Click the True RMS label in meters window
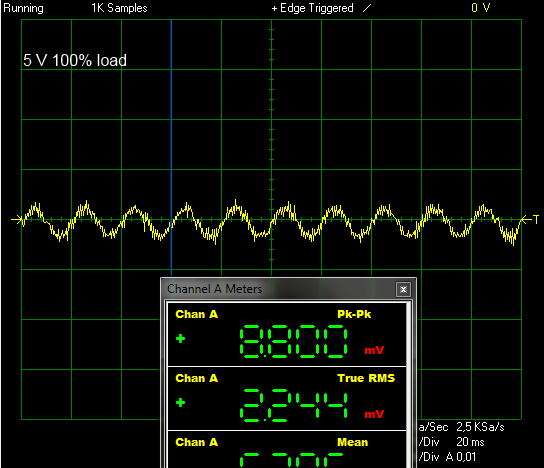 [x=366, y=378]
